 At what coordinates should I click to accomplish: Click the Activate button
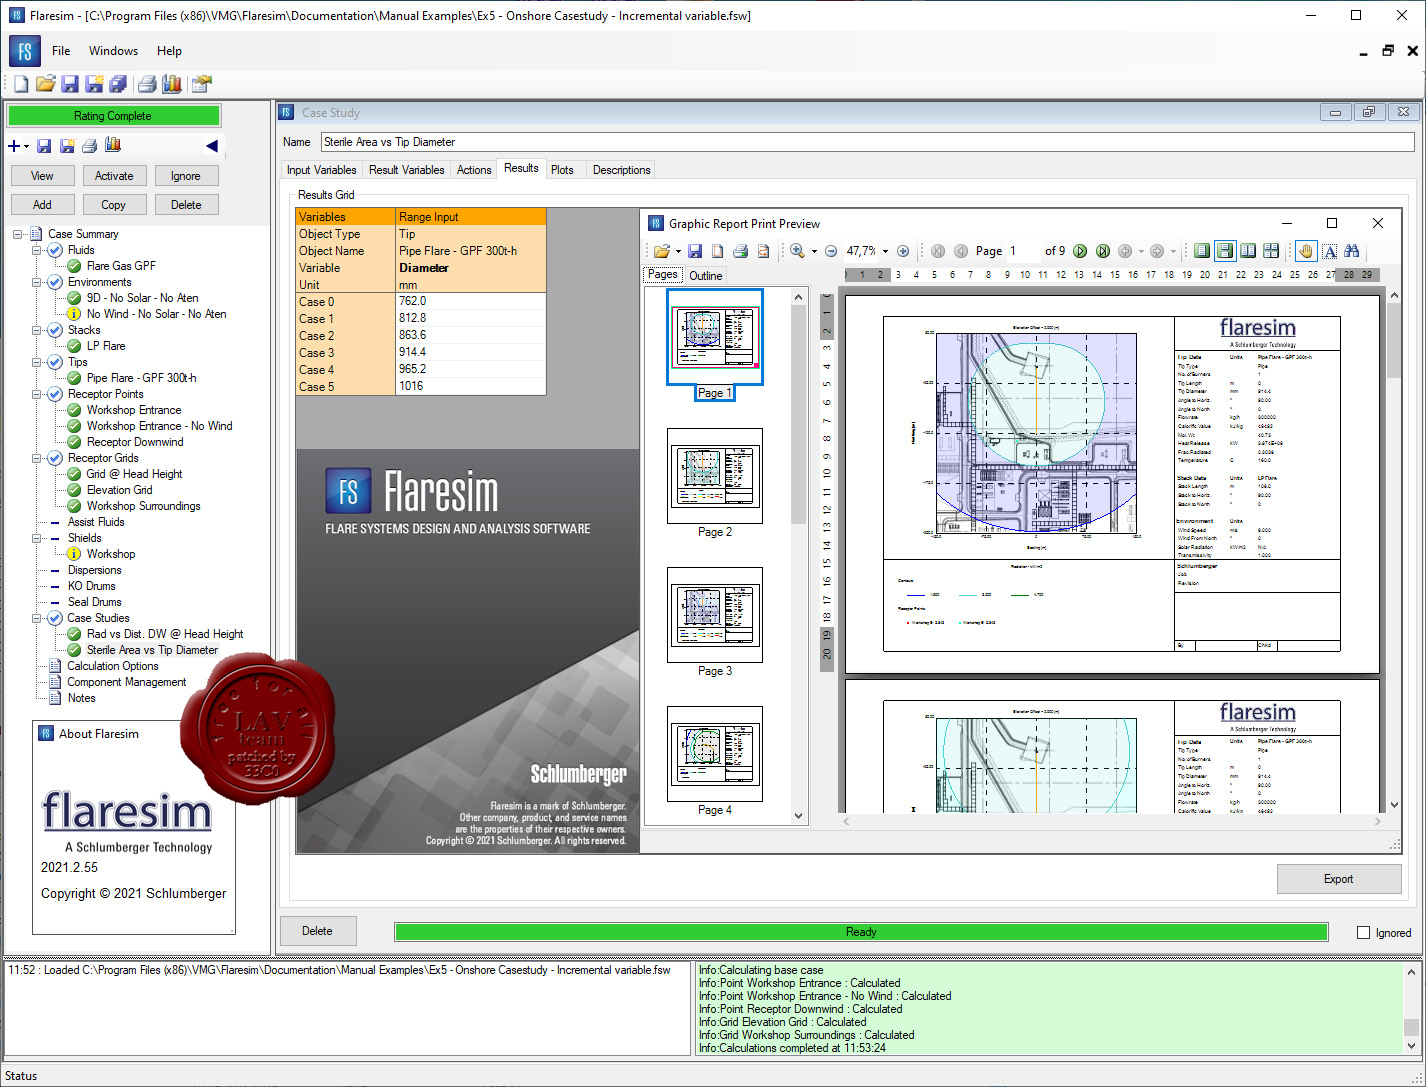coord(114,176)
